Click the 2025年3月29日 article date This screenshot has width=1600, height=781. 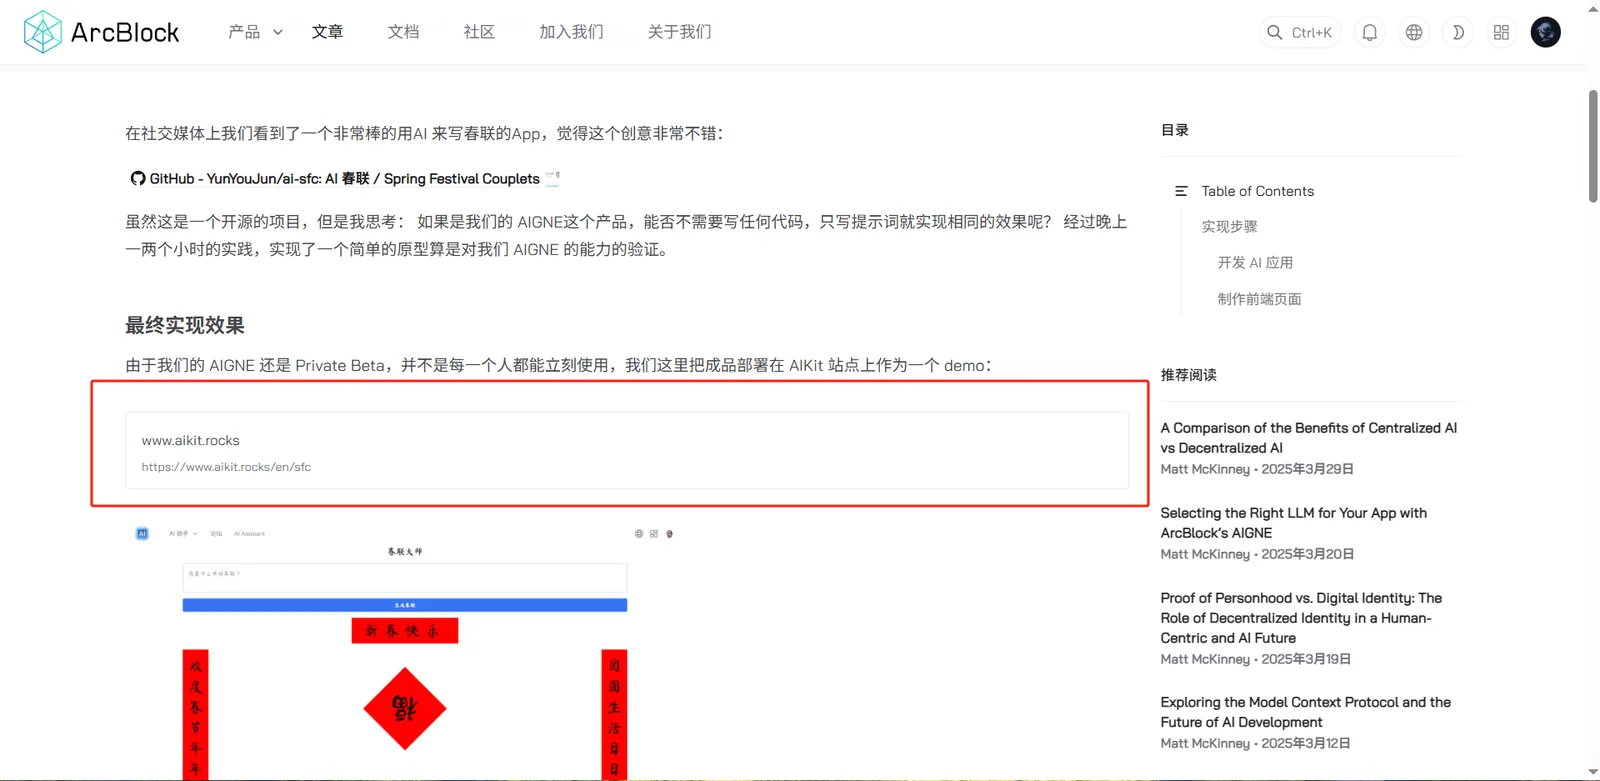point(1308,469)
